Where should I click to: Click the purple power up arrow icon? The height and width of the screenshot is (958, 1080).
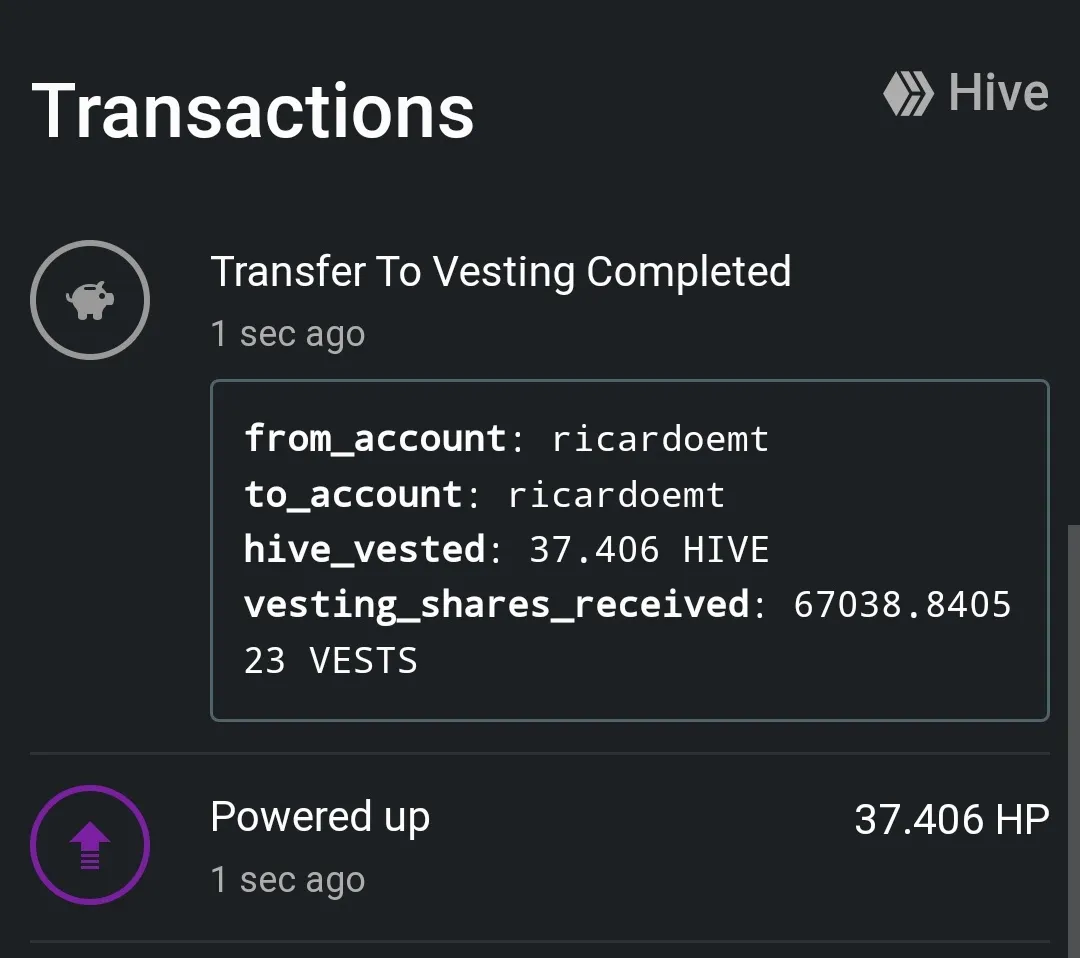point(90,845)
